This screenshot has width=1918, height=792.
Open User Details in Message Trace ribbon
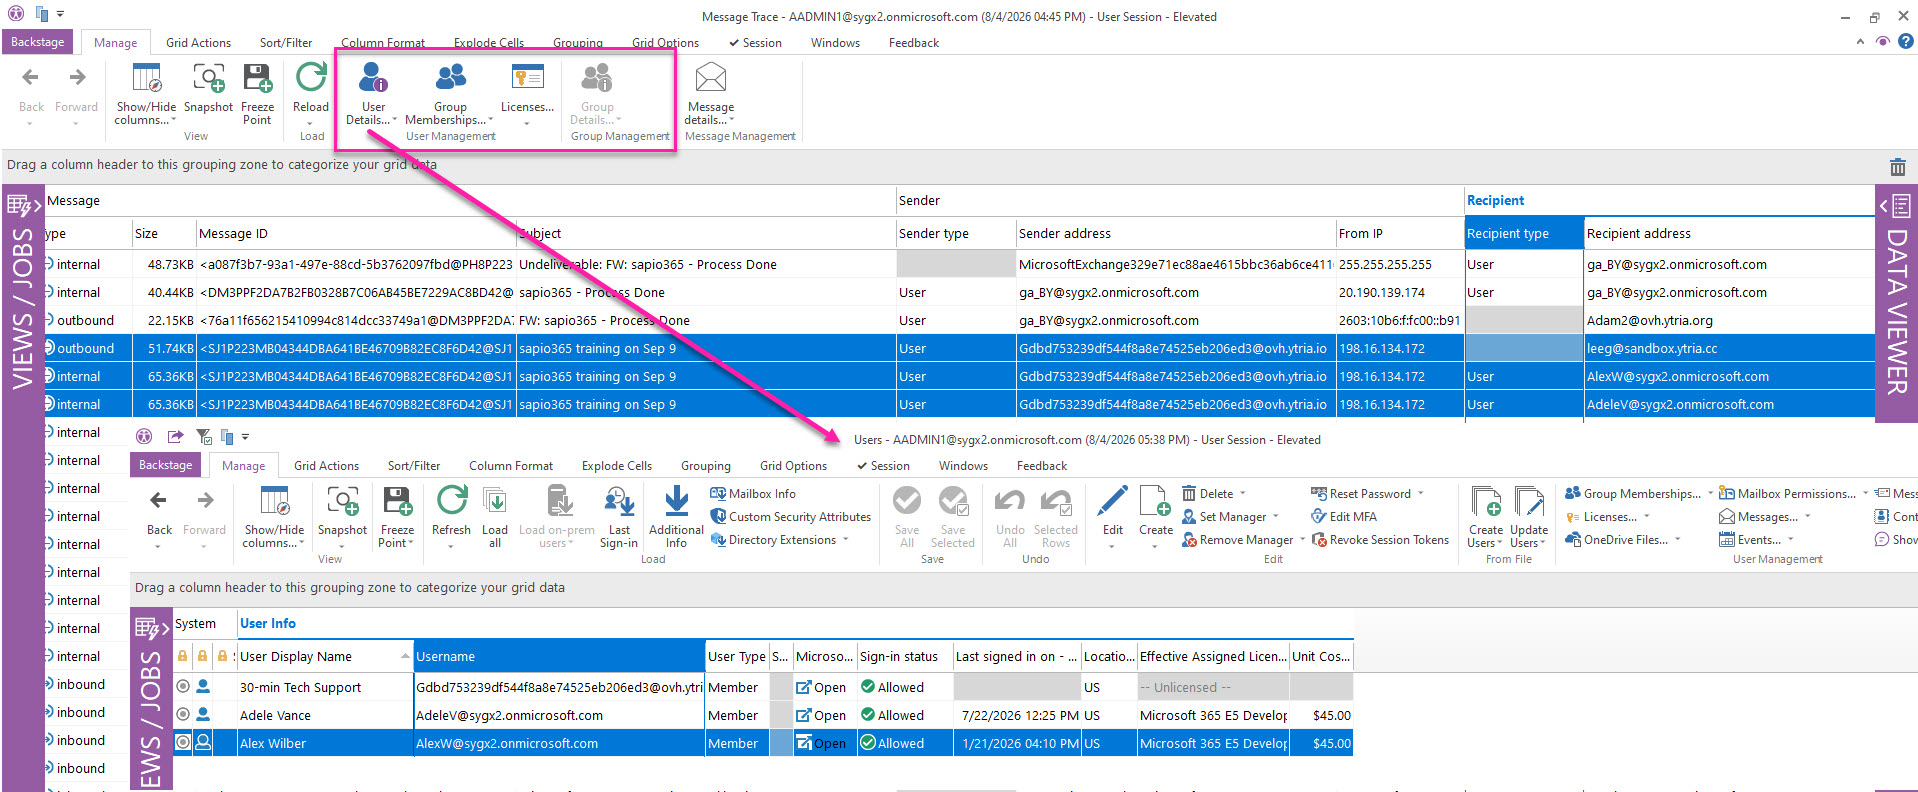[372, 94]
